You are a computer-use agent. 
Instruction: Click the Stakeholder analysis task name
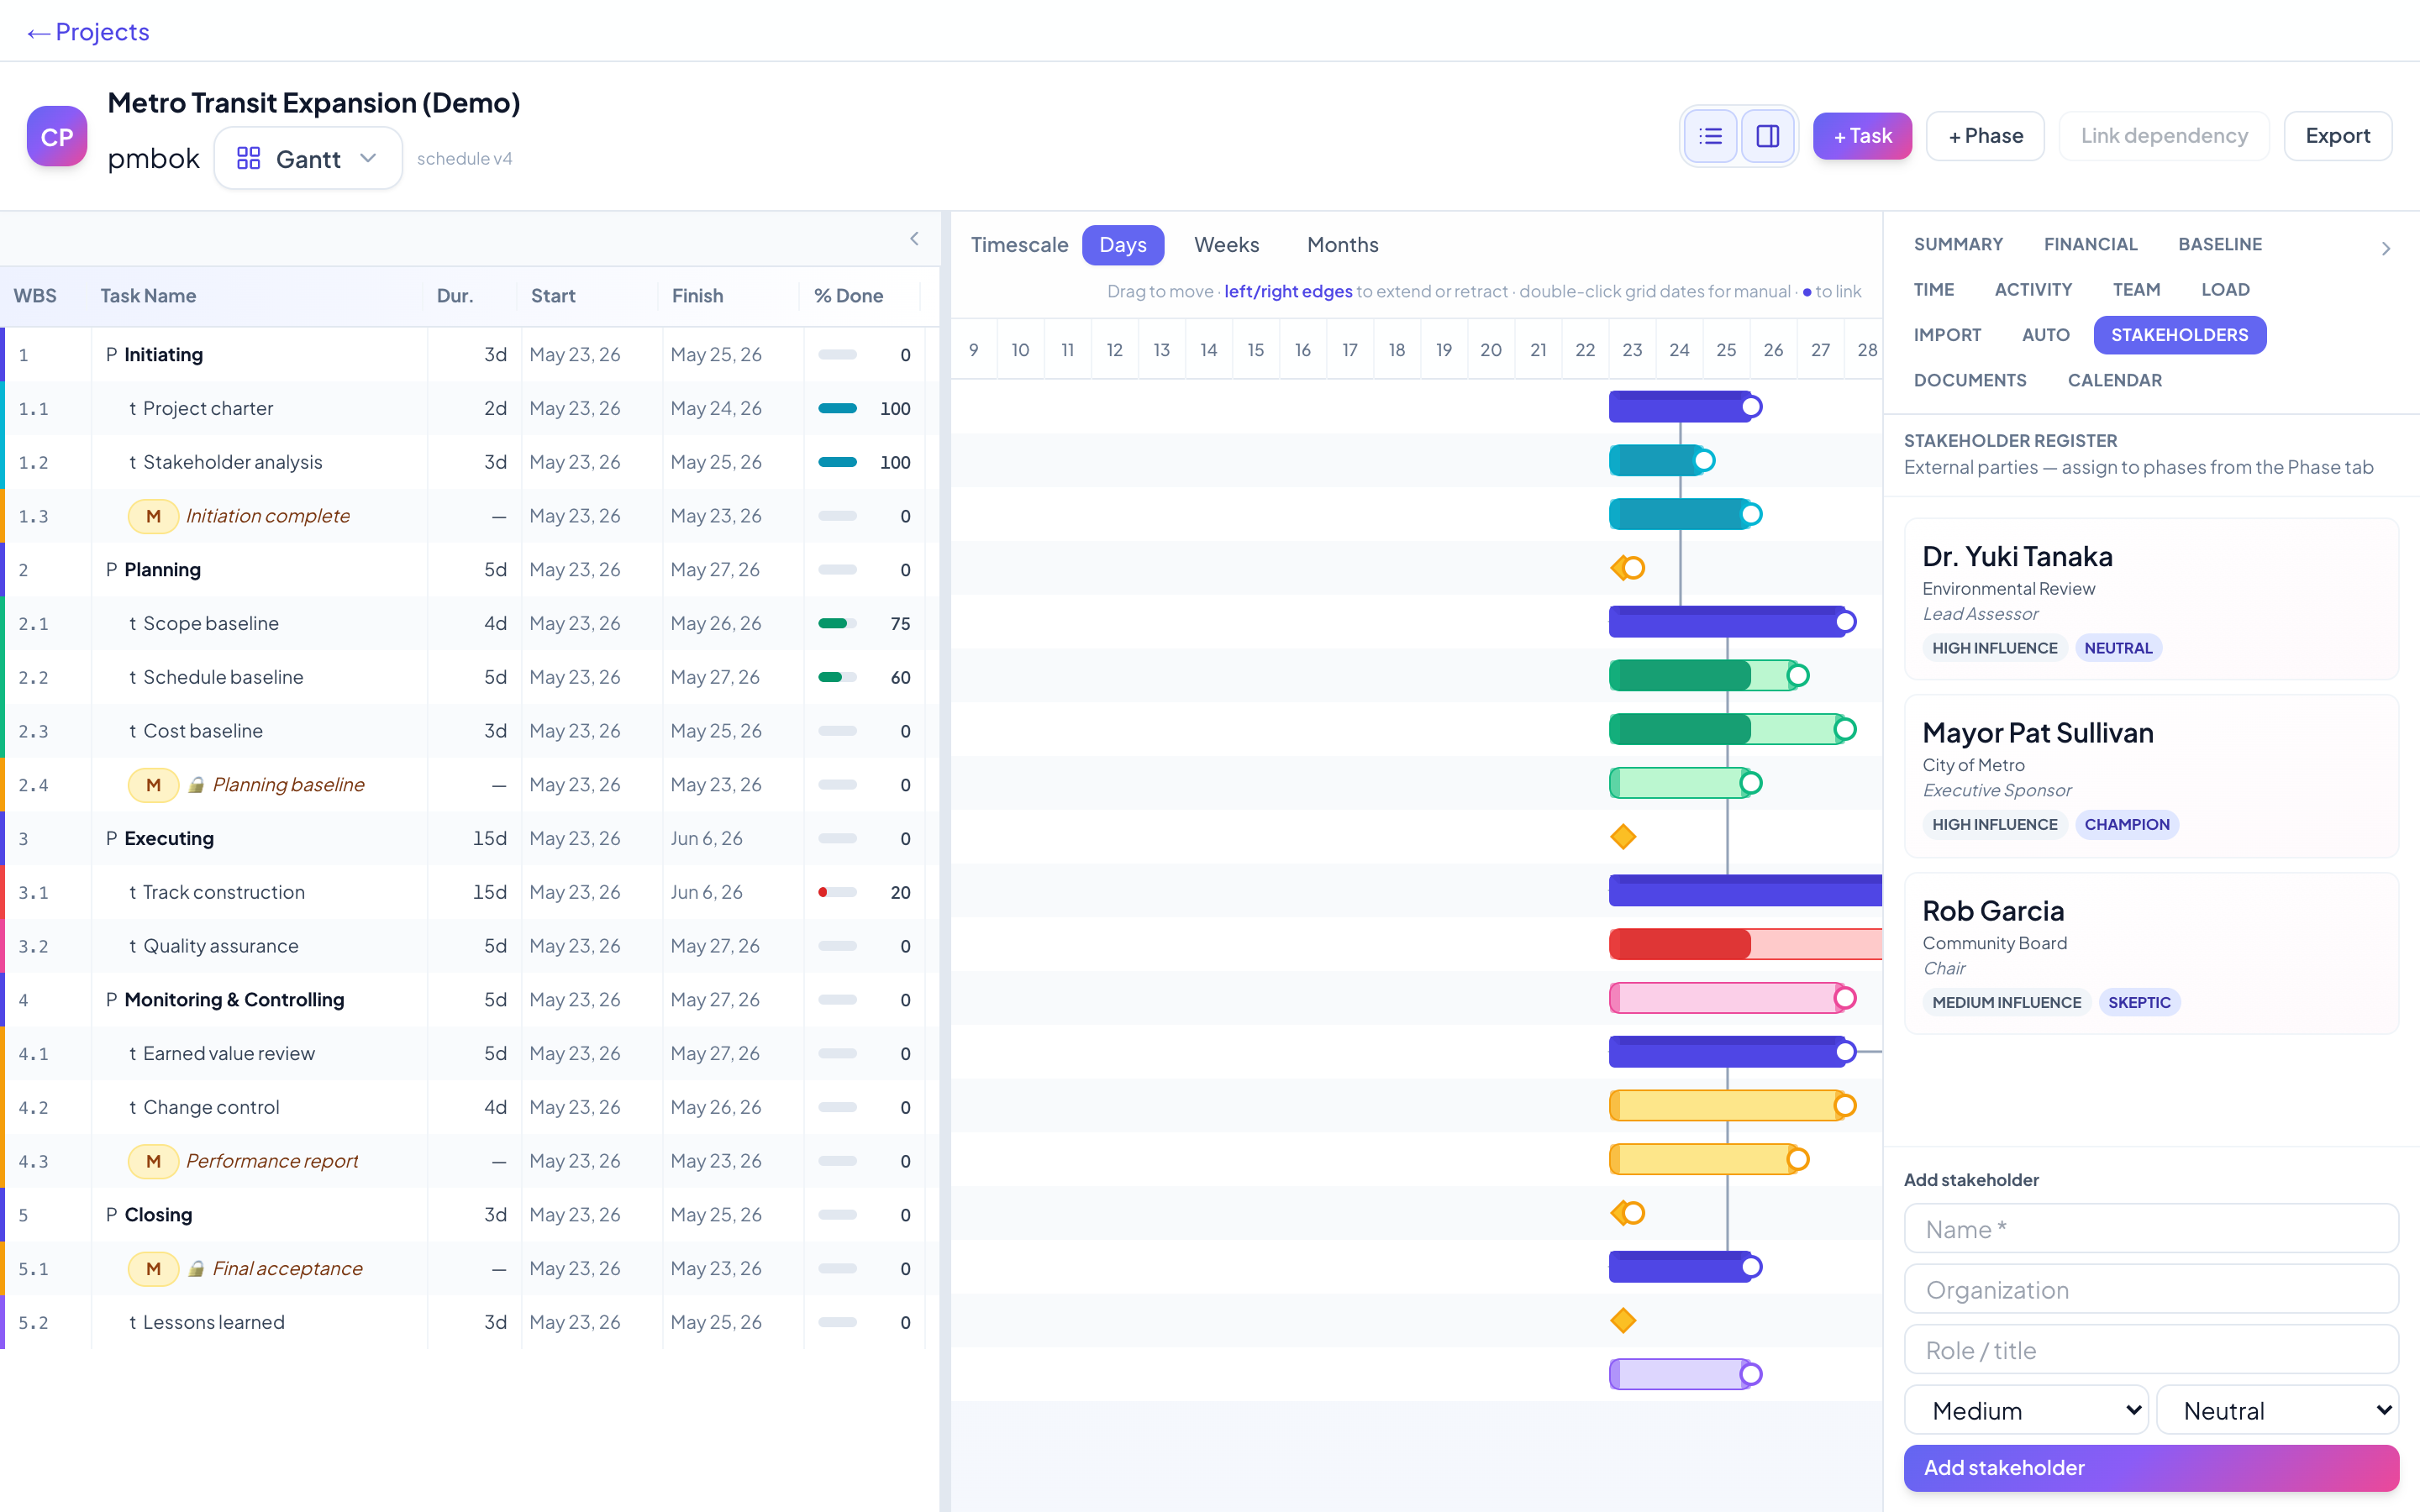click(232, 462)
